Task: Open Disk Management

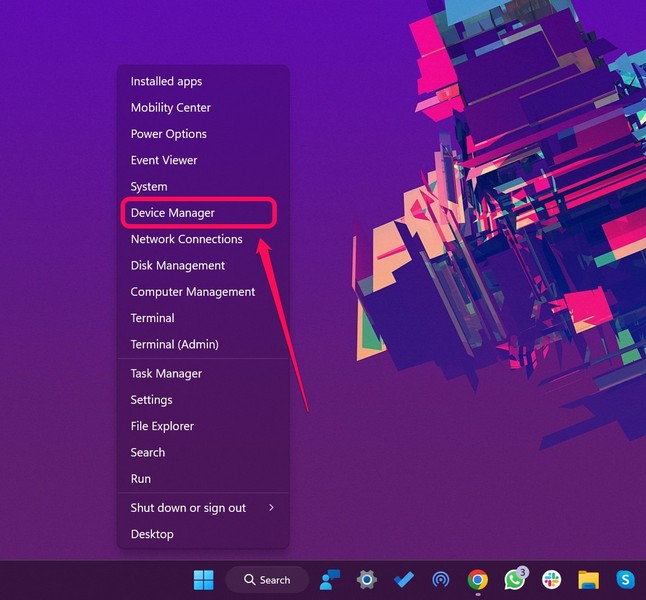Action: click(177, 265)
